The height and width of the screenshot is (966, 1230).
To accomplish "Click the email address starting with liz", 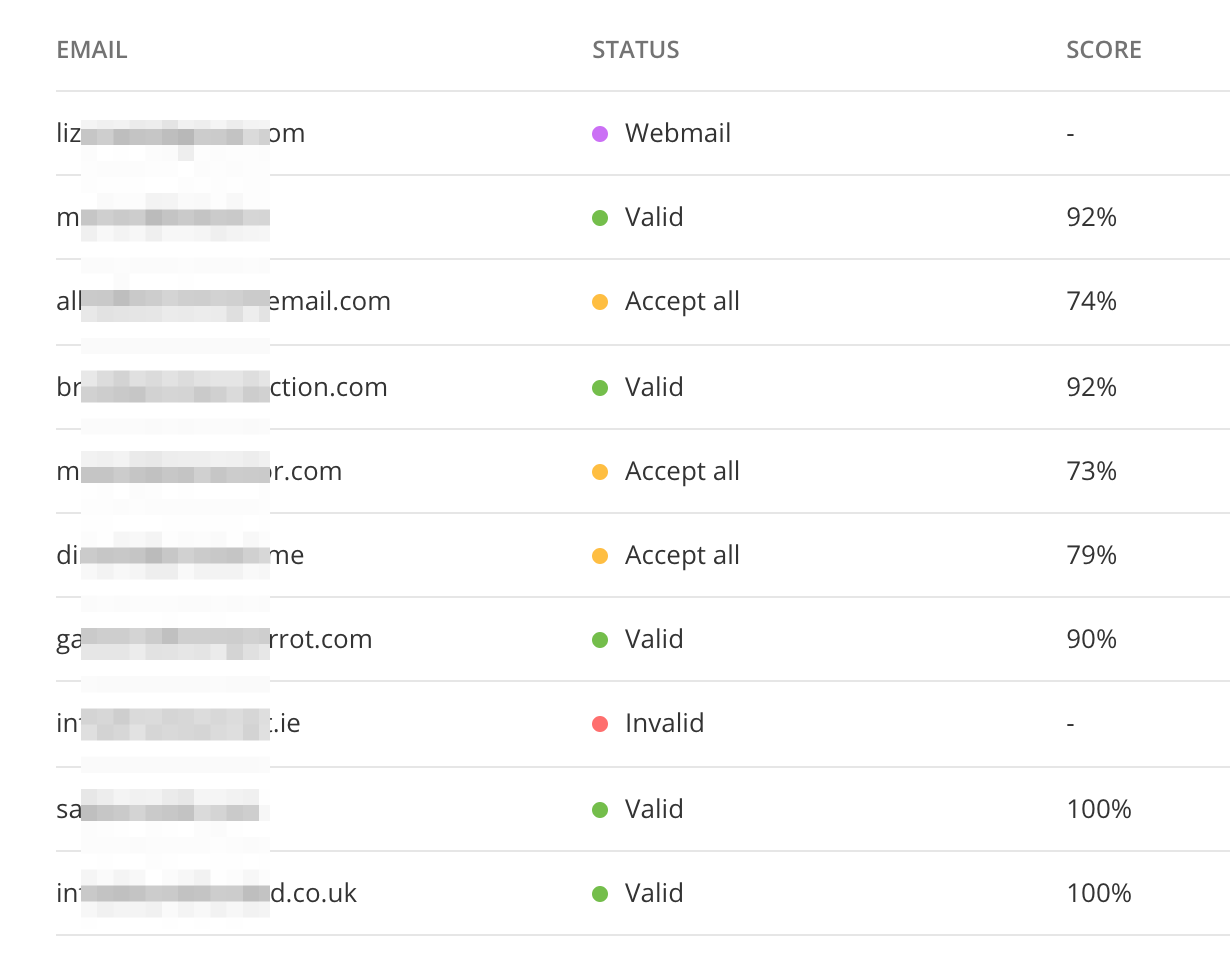I will pos(180,133).
